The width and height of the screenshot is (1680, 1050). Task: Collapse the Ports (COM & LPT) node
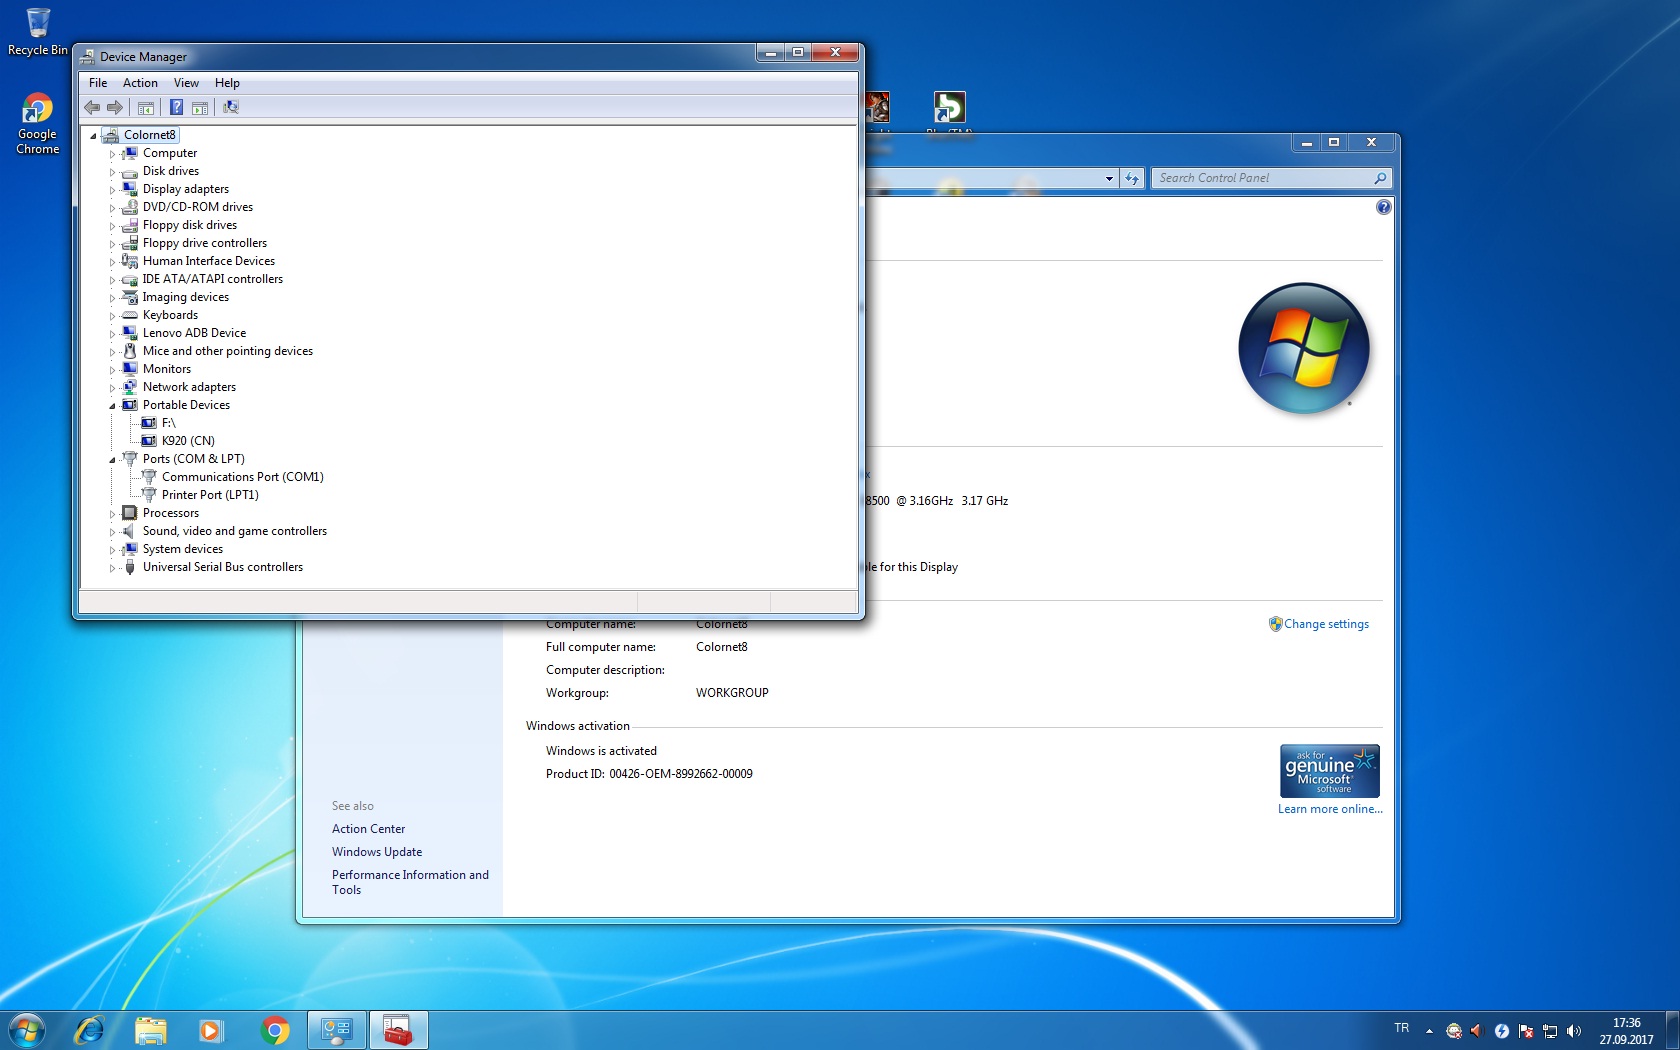tap(112, 460)
